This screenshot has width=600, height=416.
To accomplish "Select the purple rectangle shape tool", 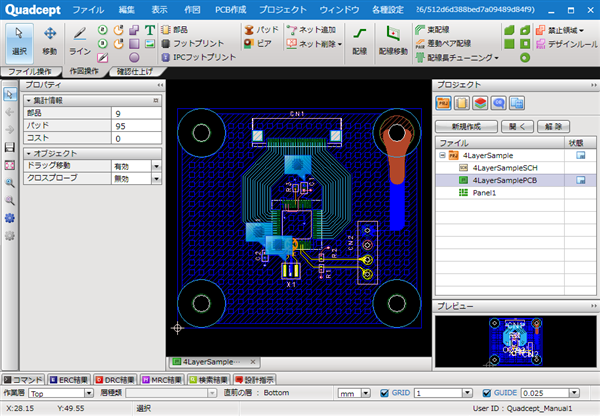I will tap(134, 44).
